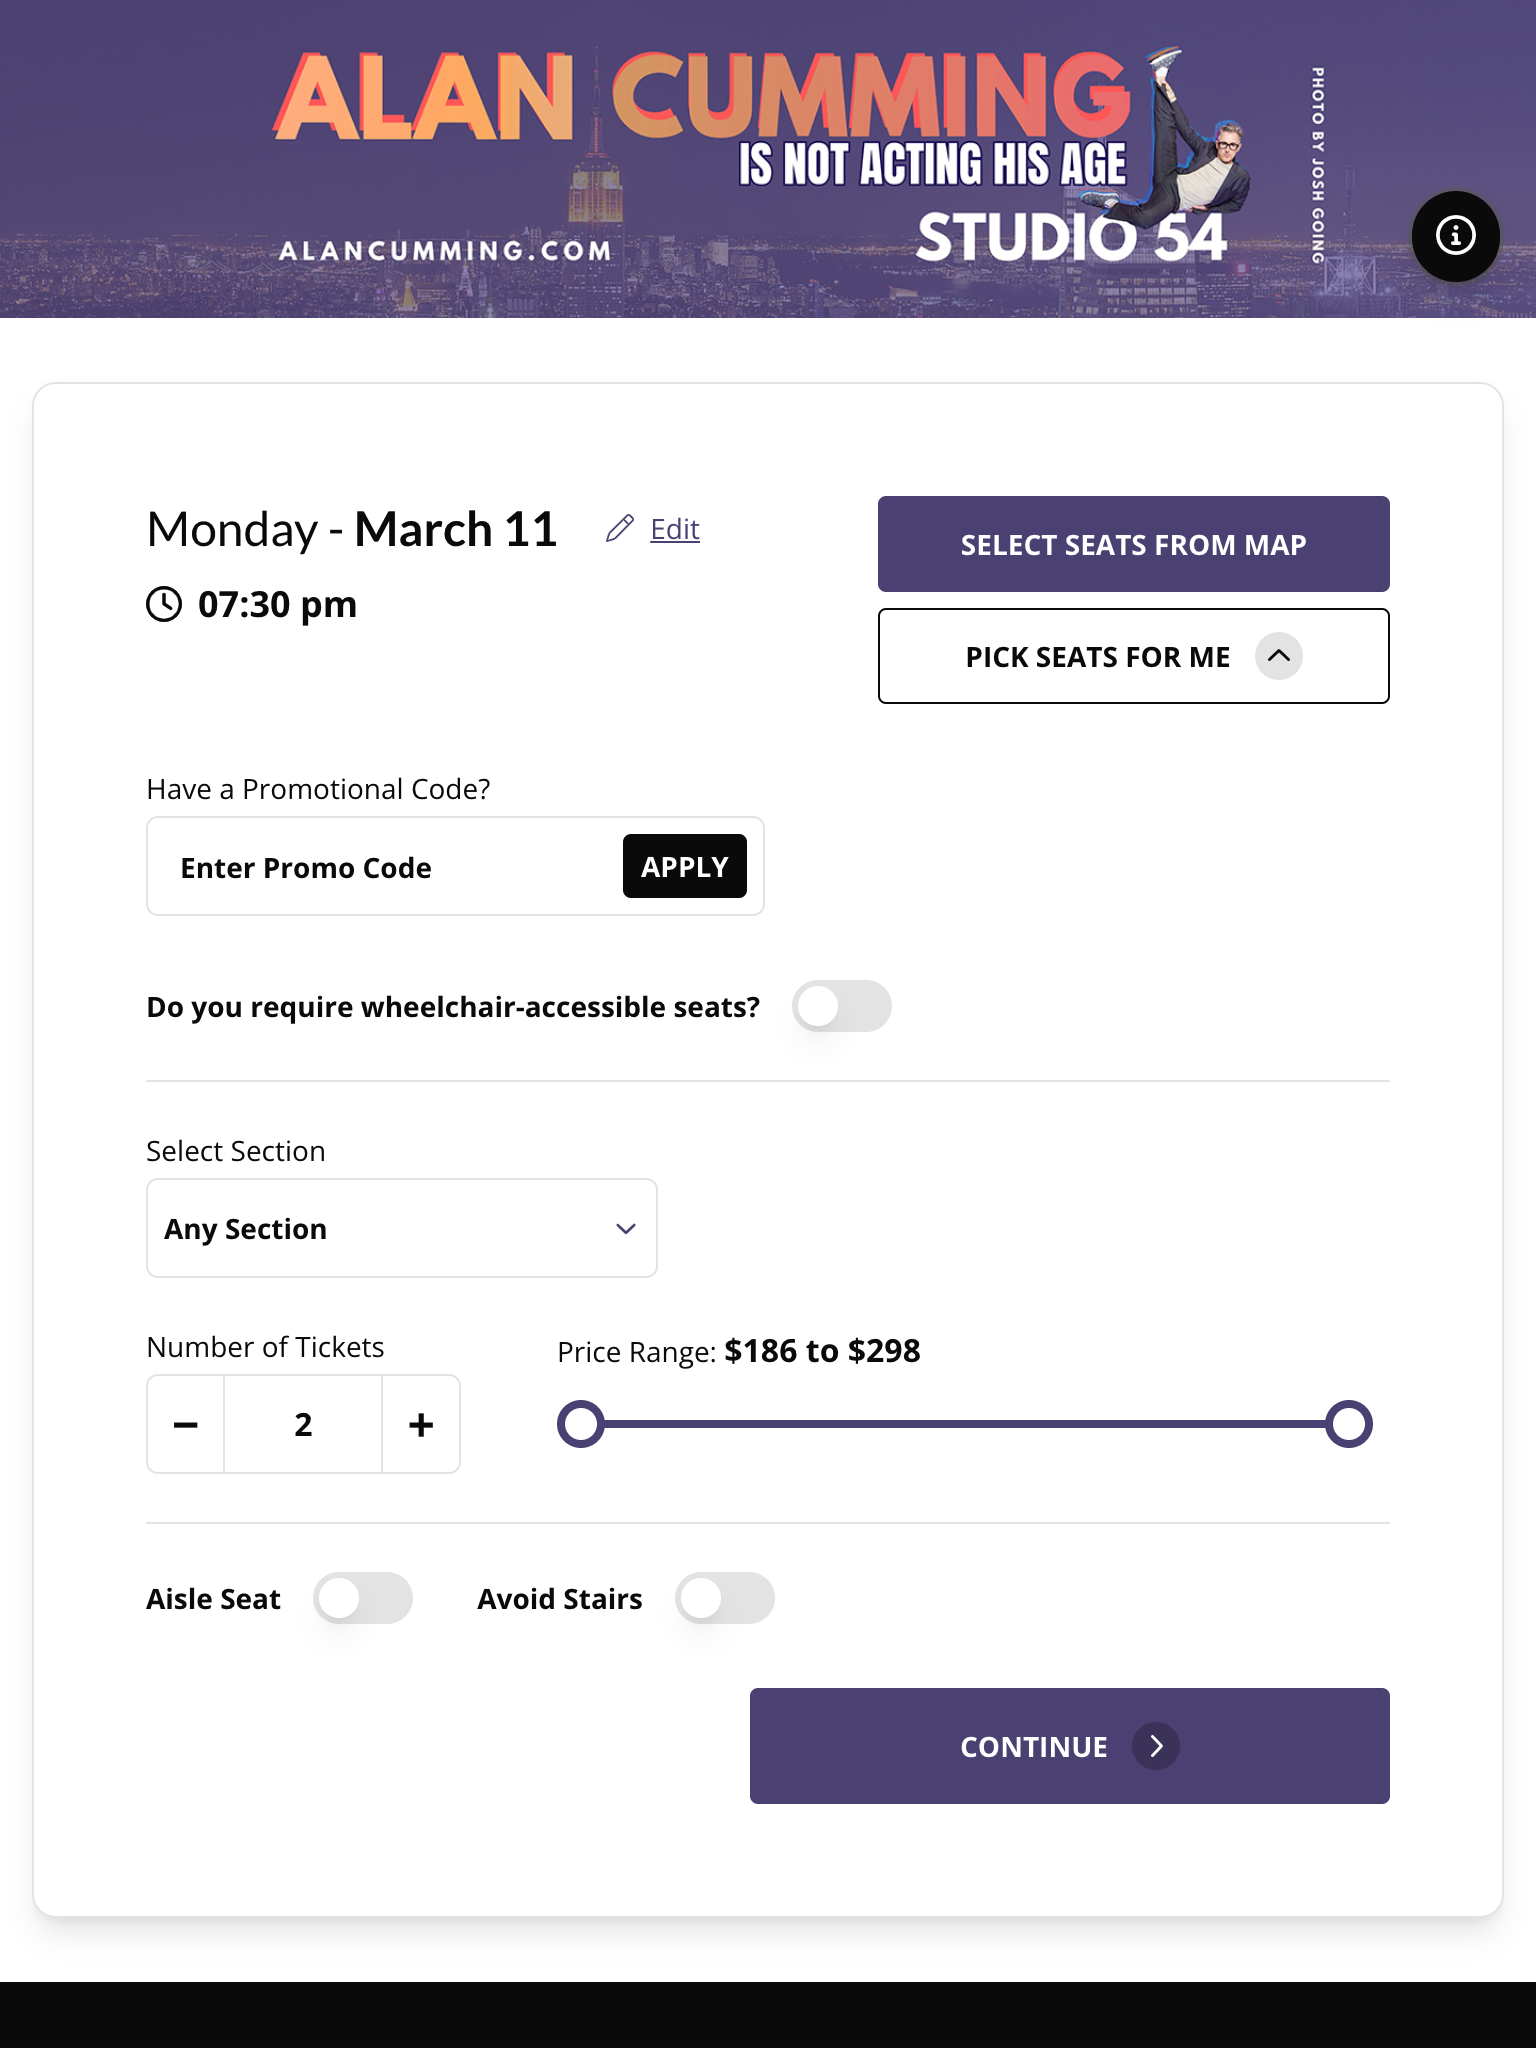This screenshot has width=1536, height=2048.
Task: Decrease ticket count with minus icon
Action: coord(186,1424)
